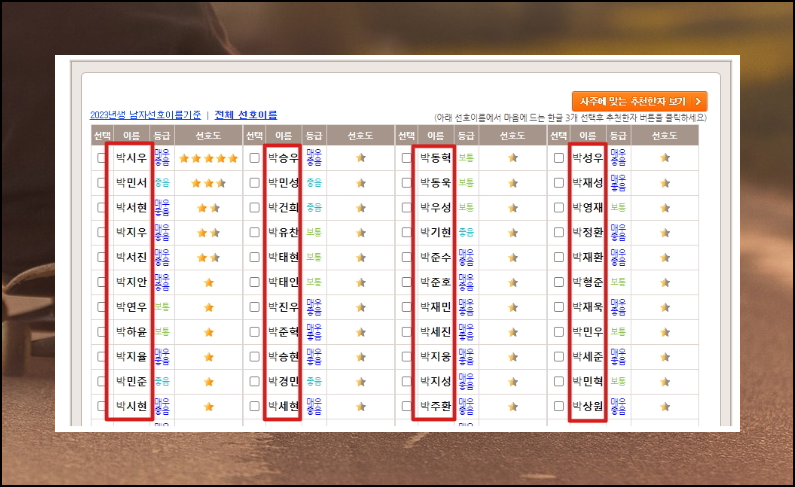Screen dimensions: 795x487
Task: Tick the checkbox for 박민성
Action: point(255,183)
